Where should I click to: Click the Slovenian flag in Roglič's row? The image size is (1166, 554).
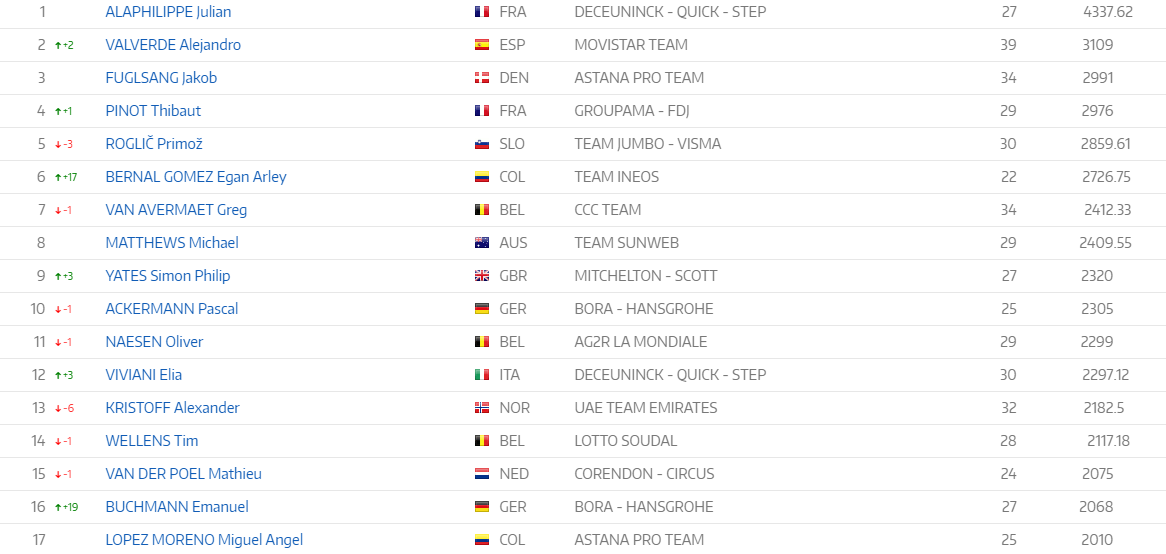coord(481,144)
